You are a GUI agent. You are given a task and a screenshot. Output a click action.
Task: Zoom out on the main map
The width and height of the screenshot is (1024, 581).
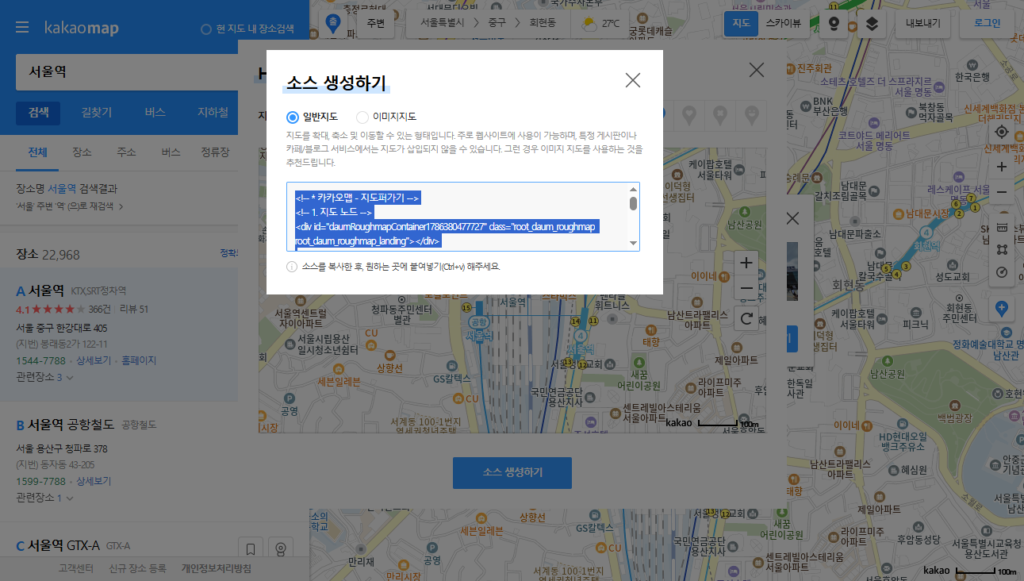(x=1001, y=192)
